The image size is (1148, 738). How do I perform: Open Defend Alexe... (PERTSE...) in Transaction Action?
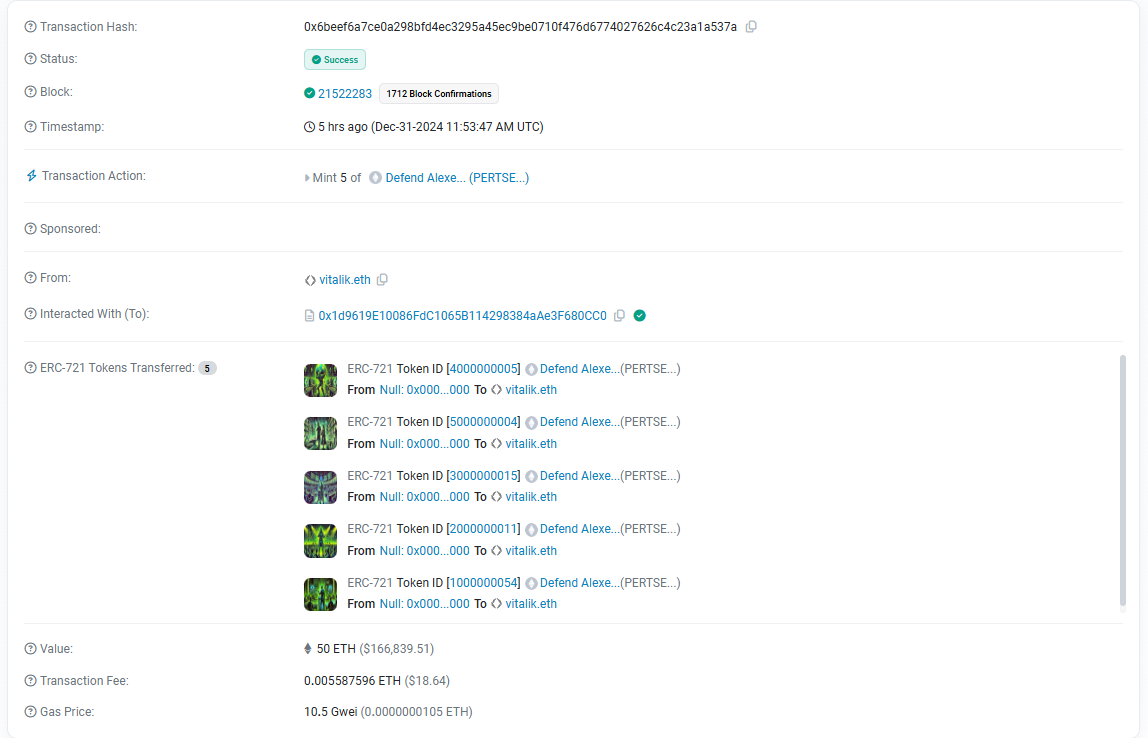(457, 178)
